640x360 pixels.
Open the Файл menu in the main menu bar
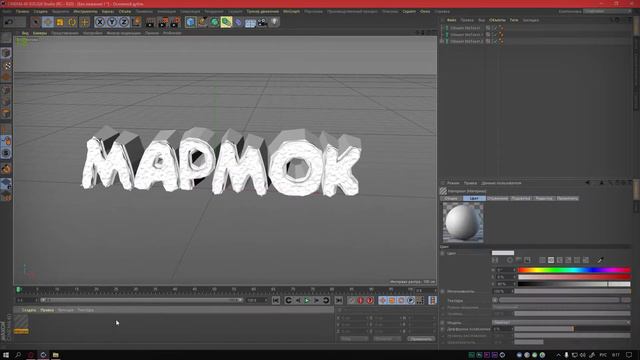tap(7, 11)
